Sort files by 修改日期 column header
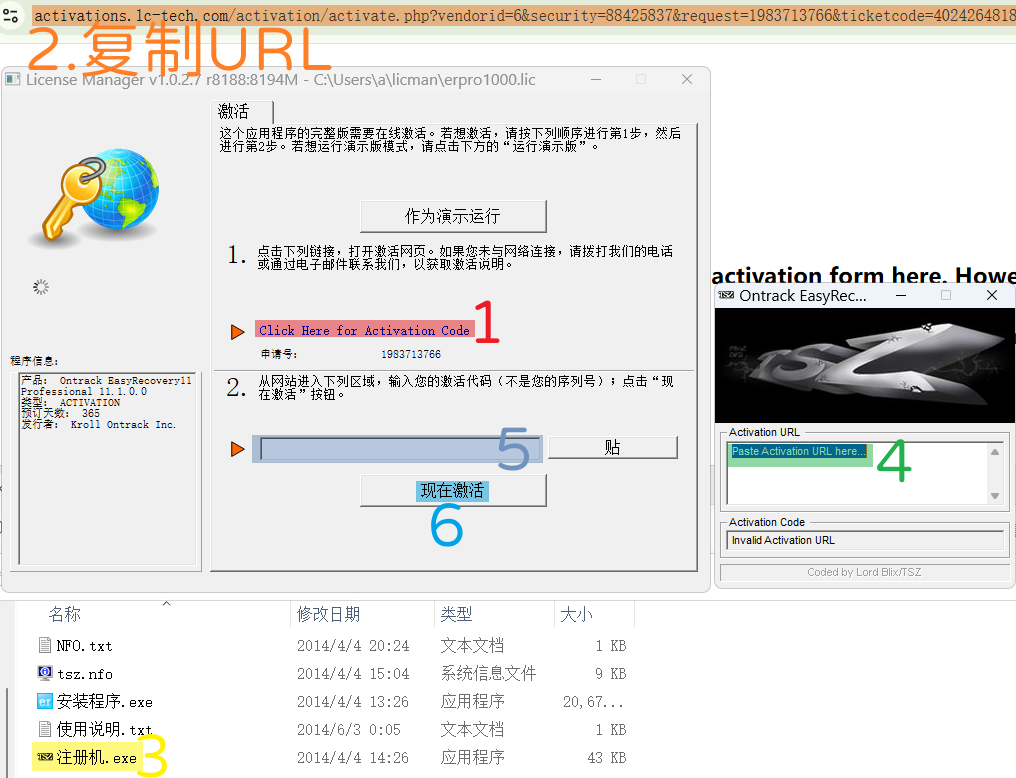The image size is (1016, 778). pyautogui.click(x=329, y=614)
